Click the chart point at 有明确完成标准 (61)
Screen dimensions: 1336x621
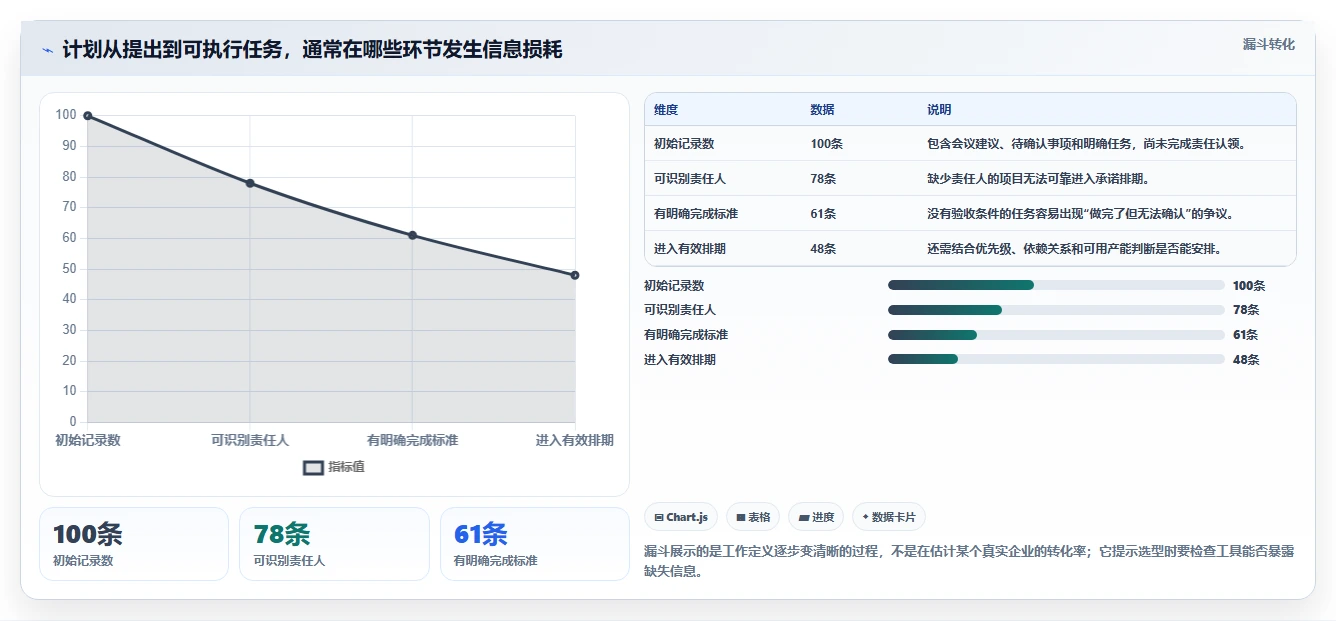[x=412, y=235]
